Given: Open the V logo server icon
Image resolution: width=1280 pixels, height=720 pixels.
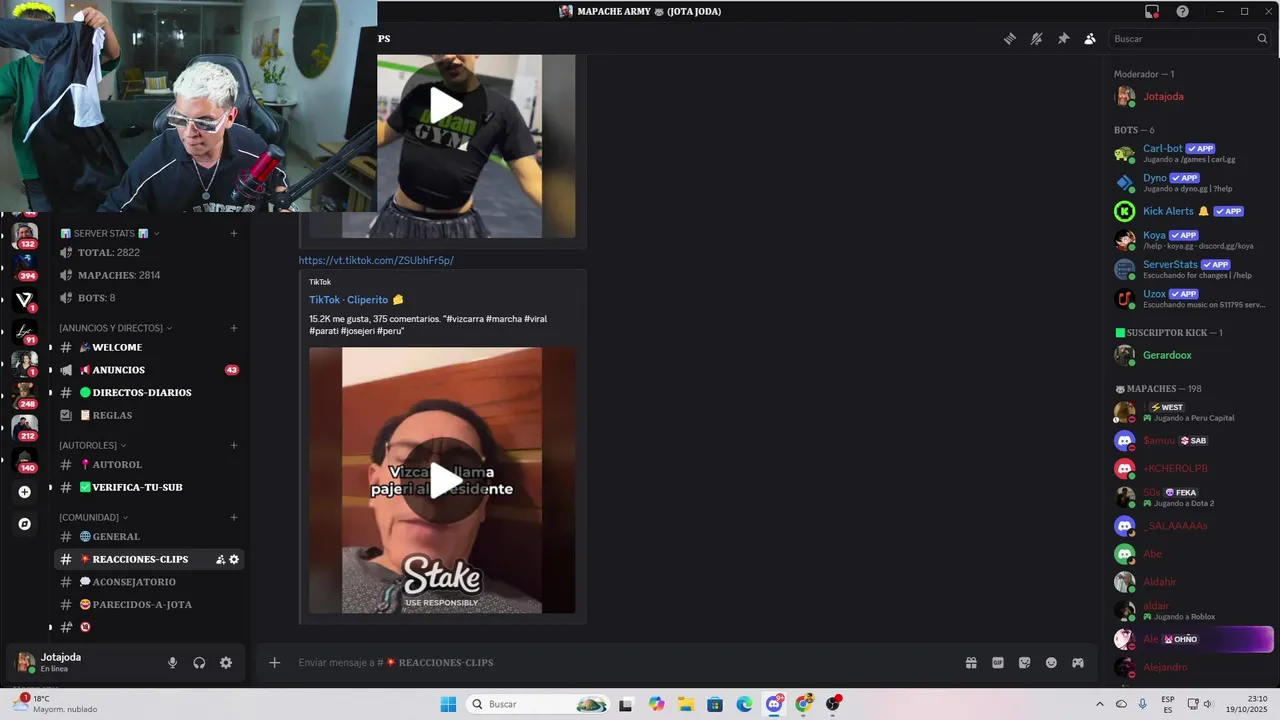Looking at the screenshot, I should pyautogui.click(x=25, y=299).
